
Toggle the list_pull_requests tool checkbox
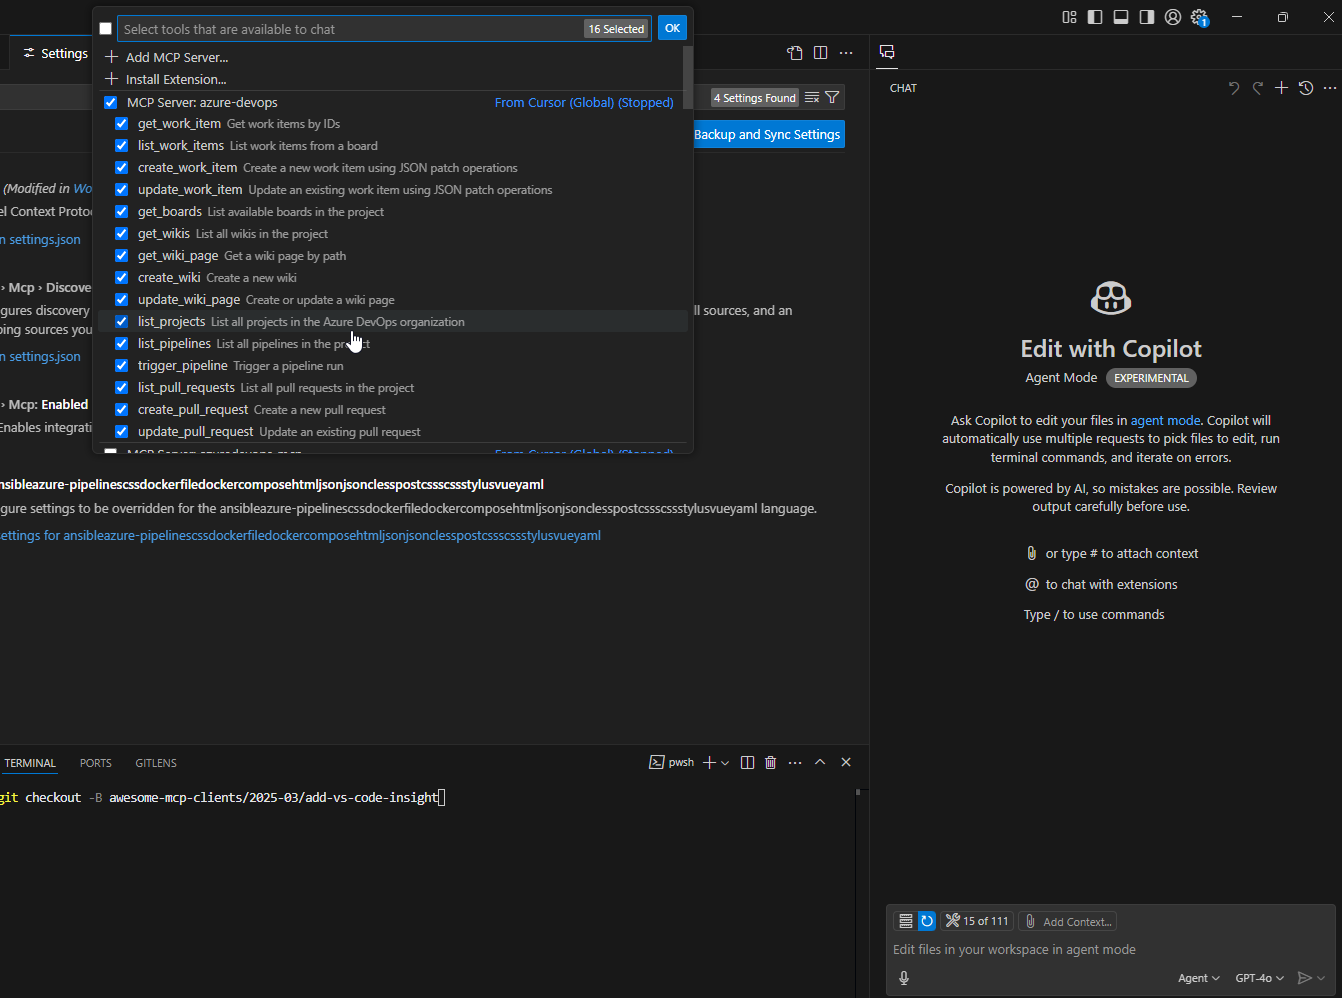(x=121, y=388)
